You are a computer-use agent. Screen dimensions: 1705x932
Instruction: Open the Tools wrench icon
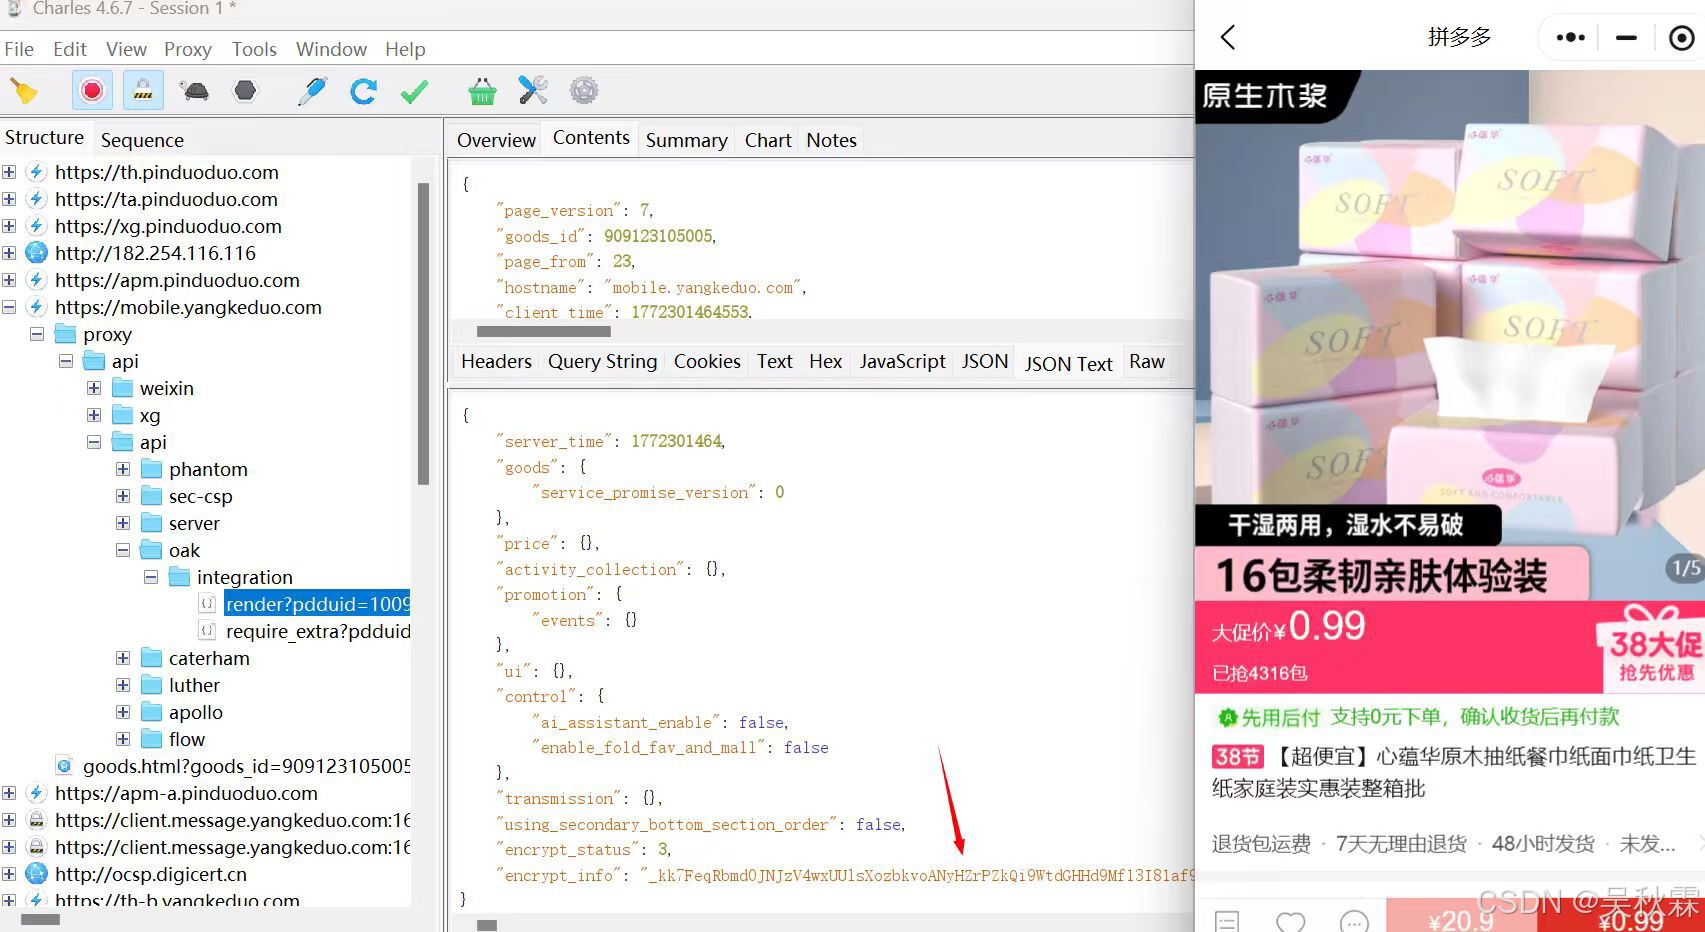coord(533,91)
